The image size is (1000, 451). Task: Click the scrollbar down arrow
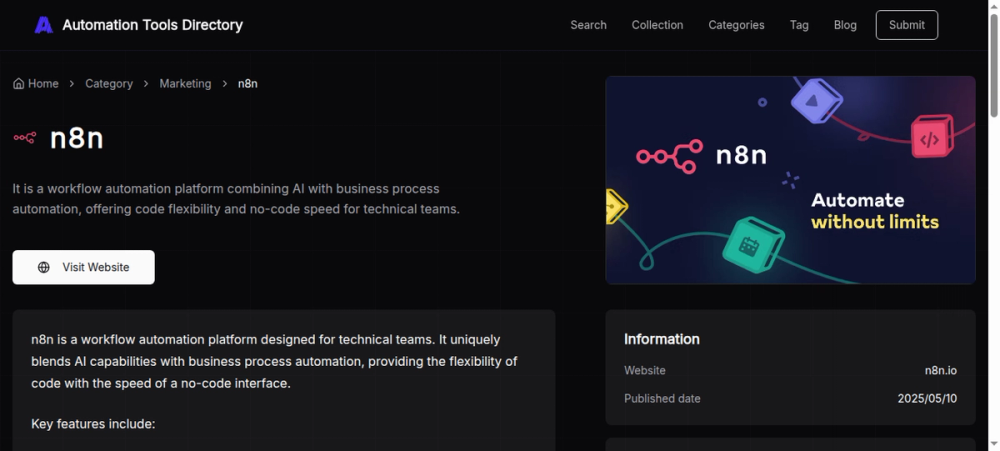click(x=994, y=444)
